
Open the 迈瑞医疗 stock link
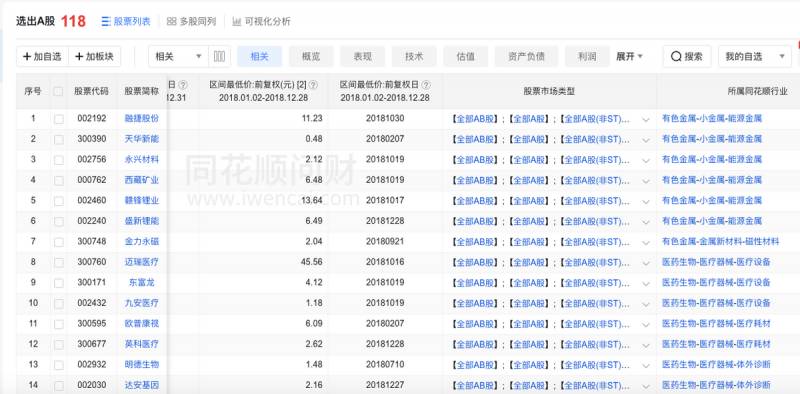(141, 262)
